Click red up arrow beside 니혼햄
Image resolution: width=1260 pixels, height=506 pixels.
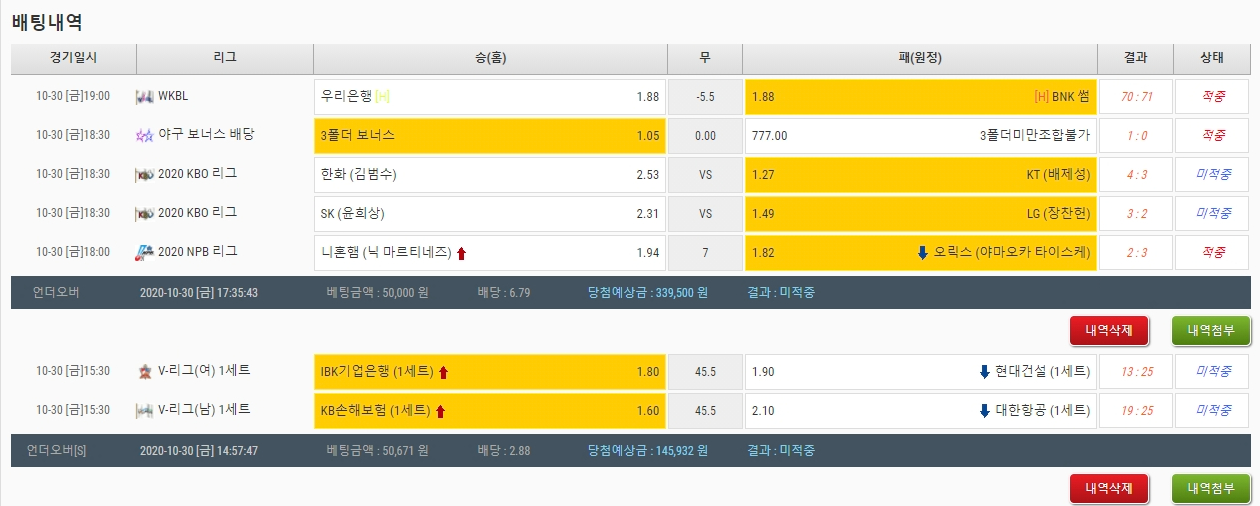coord(462,253)
